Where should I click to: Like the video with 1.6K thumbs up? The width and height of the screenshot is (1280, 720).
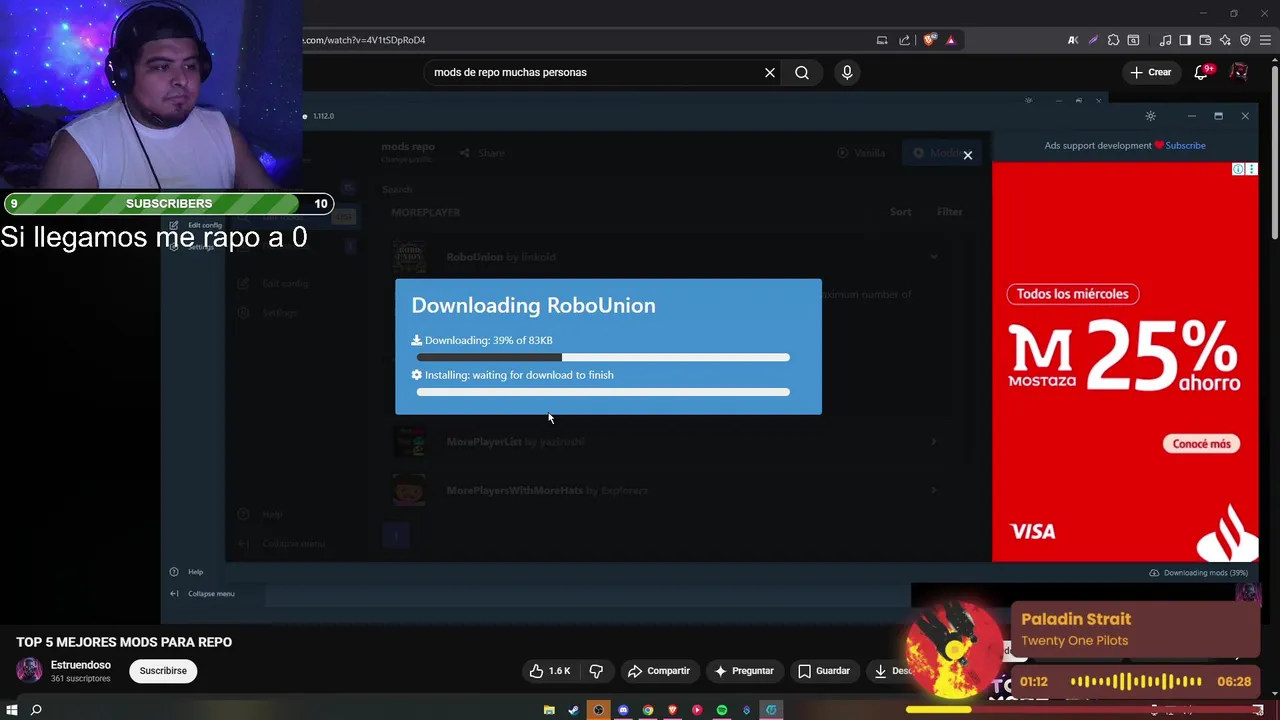click(x=550, y=671)
